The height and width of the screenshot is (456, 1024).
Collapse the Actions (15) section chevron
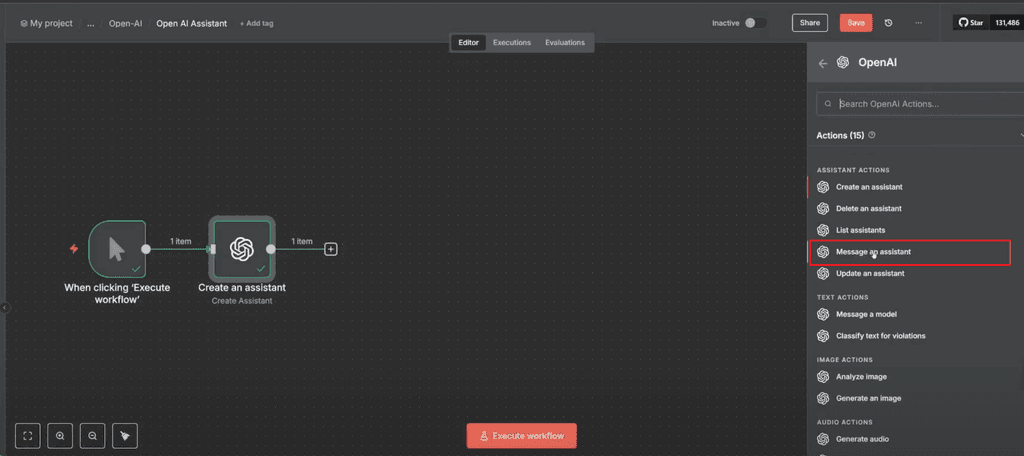click(x=1020, y=135)
